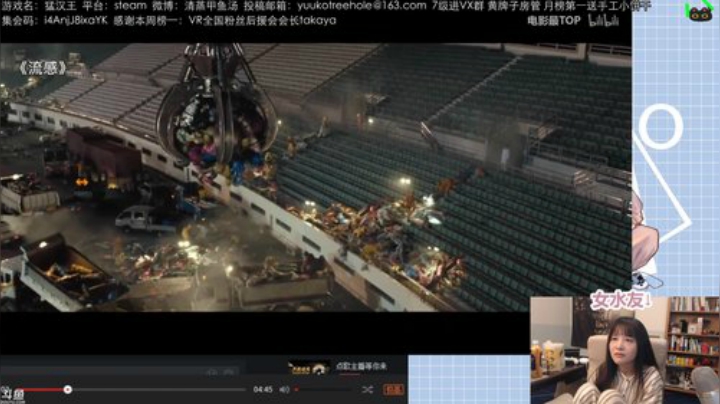Adjust the volume slider next to the speaker
The width and height of the screenshot is (720, 404).
[324, 390]
